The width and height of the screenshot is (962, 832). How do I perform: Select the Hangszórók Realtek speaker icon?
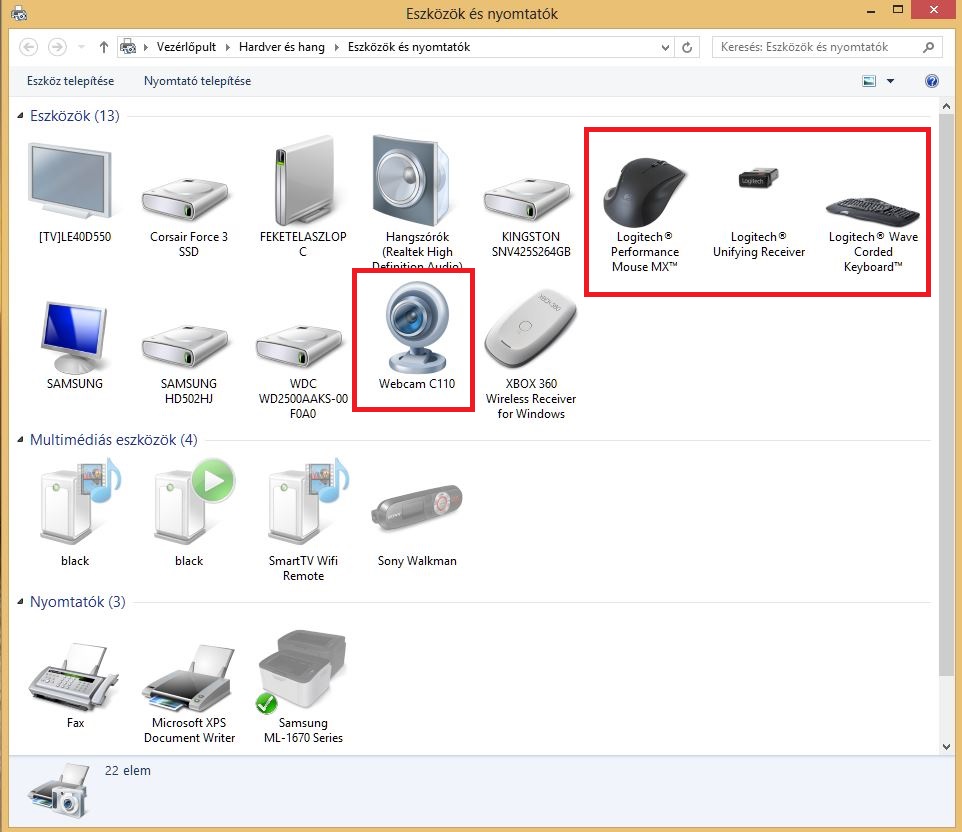pyautogui.click(x=411, y=181)
